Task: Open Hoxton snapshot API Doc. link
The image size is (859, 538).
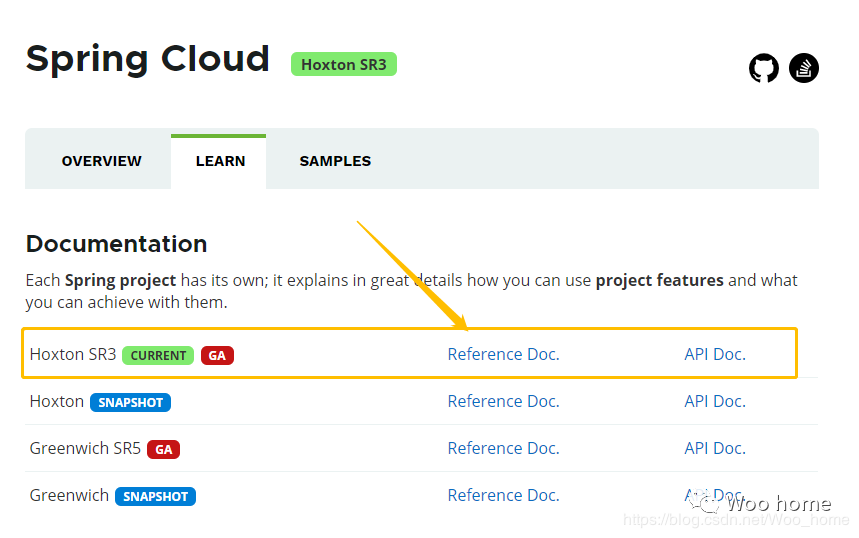Action: coord(715,401)
